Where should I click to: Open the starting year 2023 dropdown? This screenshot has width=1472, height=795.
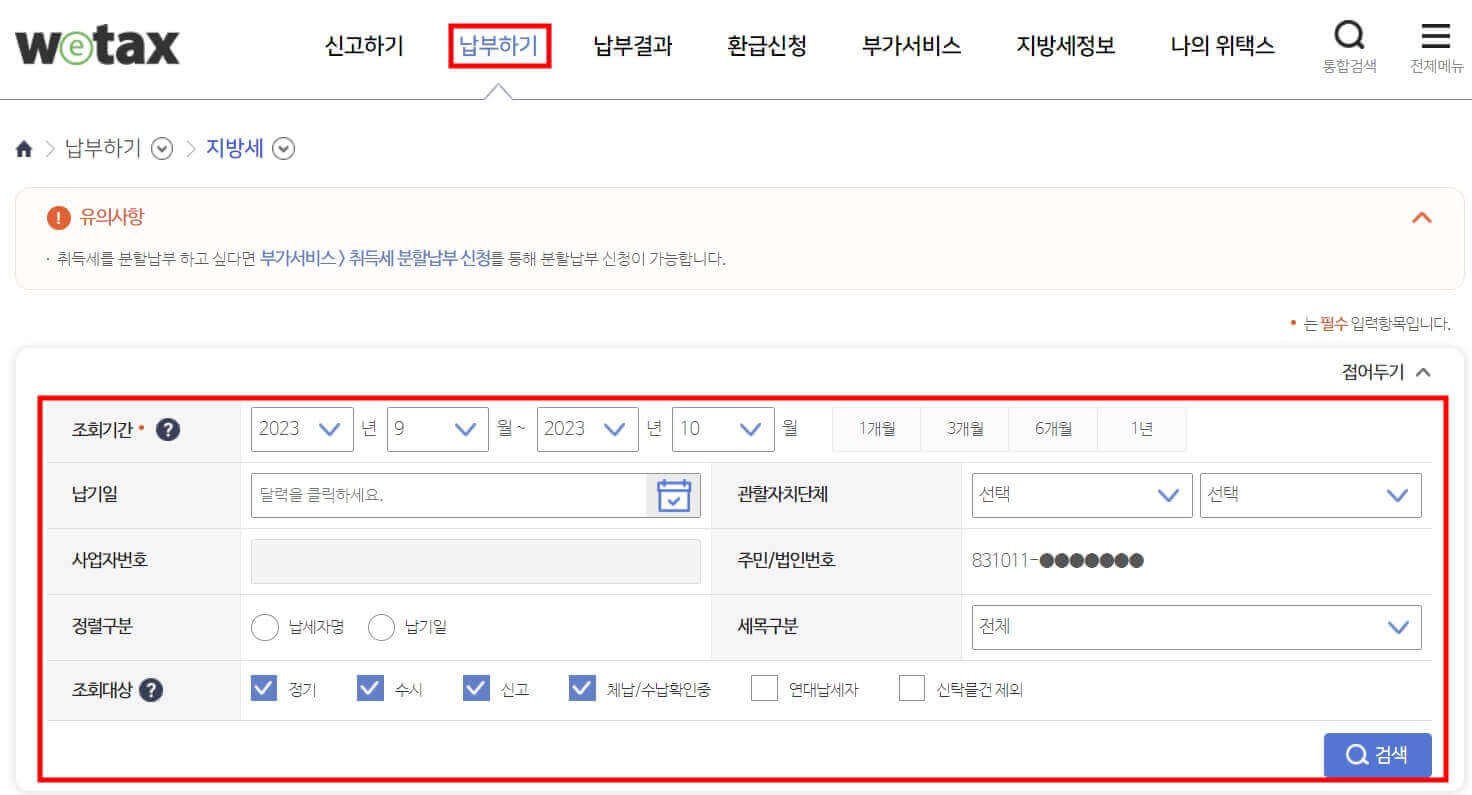tap(302, 429)
